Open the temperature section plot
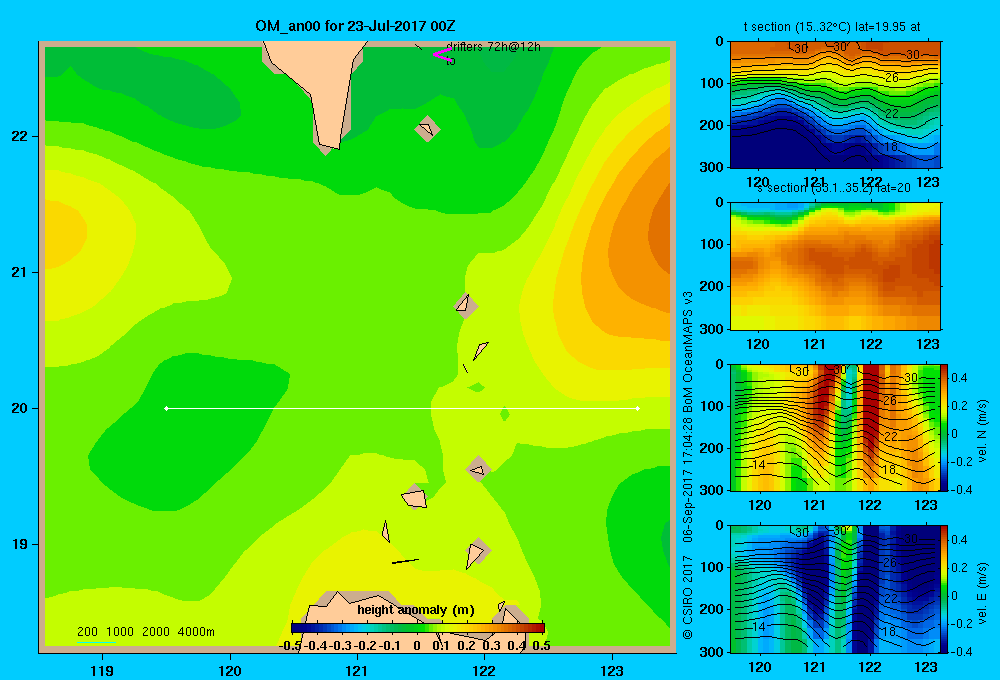Screen dimensions: 1000x680 coord(835,105)
